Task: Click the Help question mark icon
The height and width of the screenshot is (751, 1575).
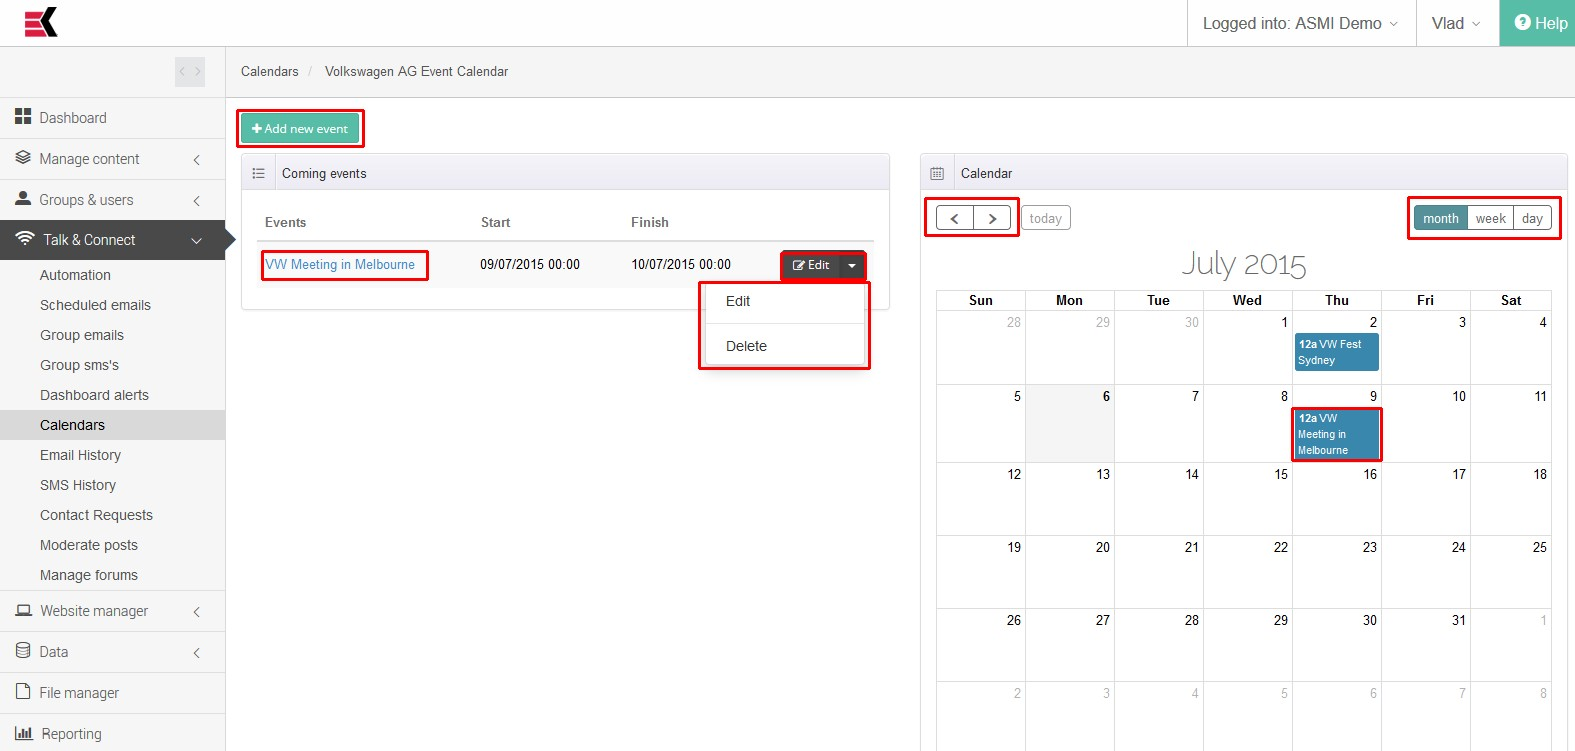Action: pyautogui.click(x=1523, y=22)
